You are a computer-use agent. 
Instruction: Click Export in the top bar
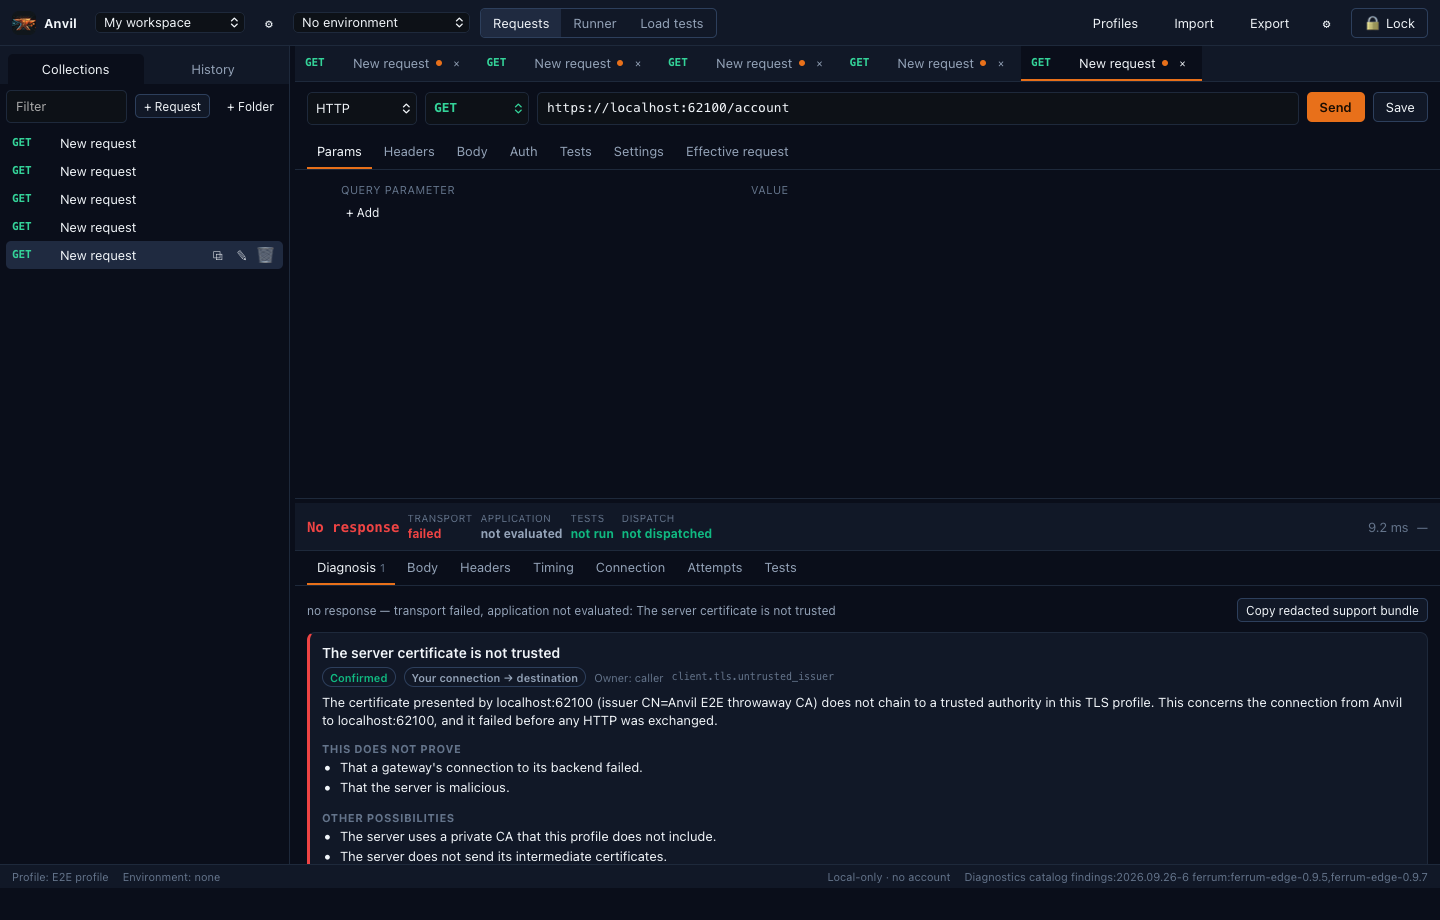1269,24
